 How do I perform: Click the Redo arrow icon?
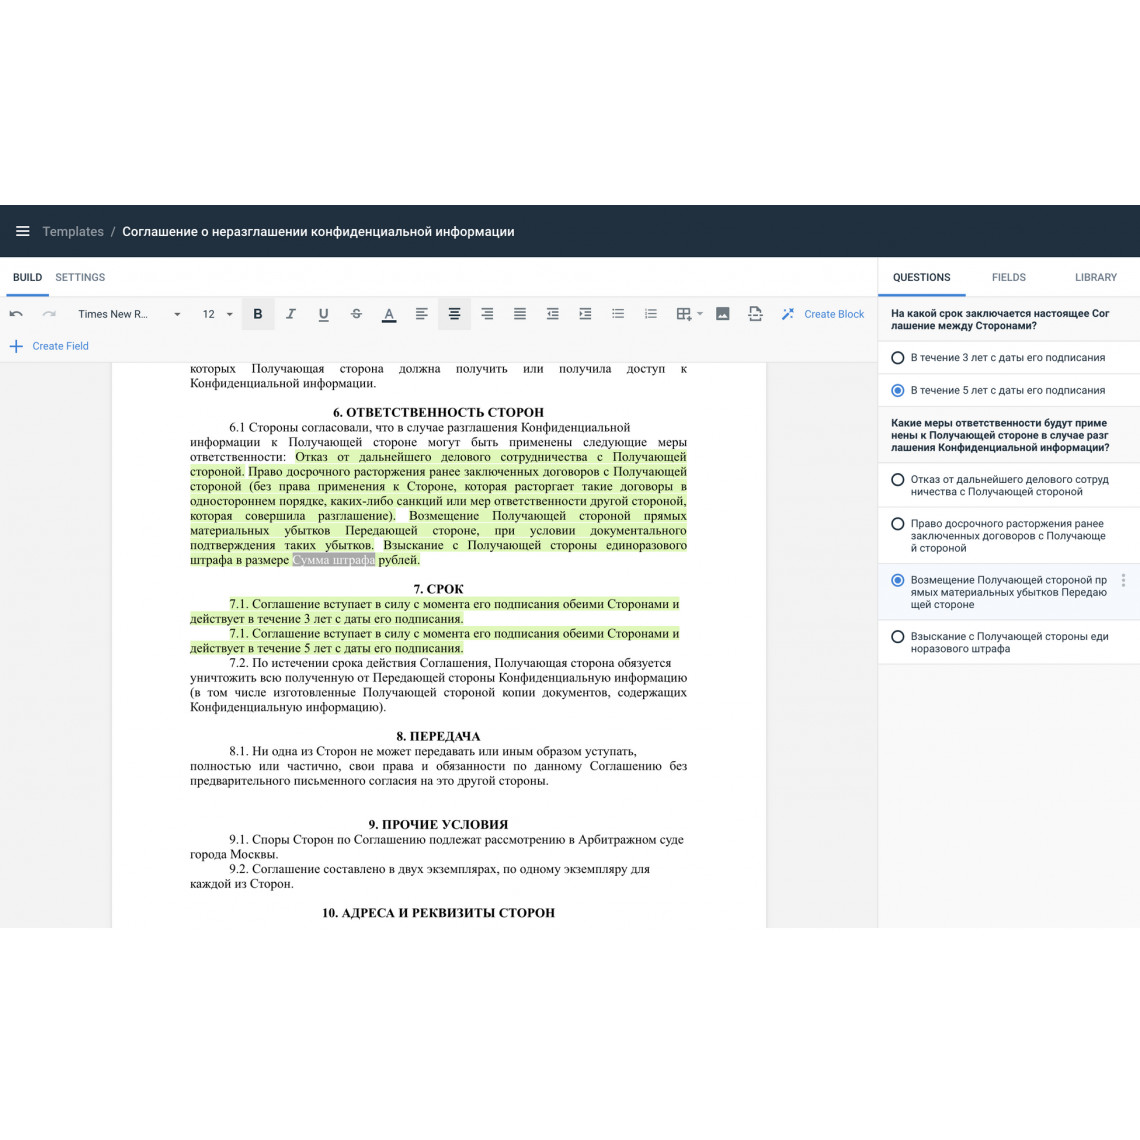(x=49, y=314)
